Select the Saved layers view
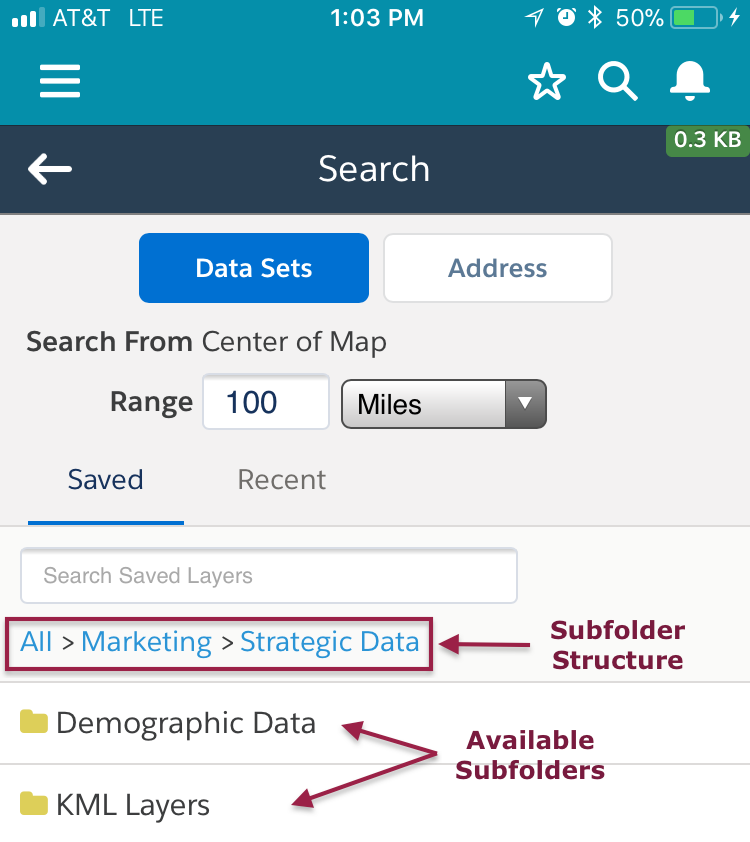 pos(105,480)
